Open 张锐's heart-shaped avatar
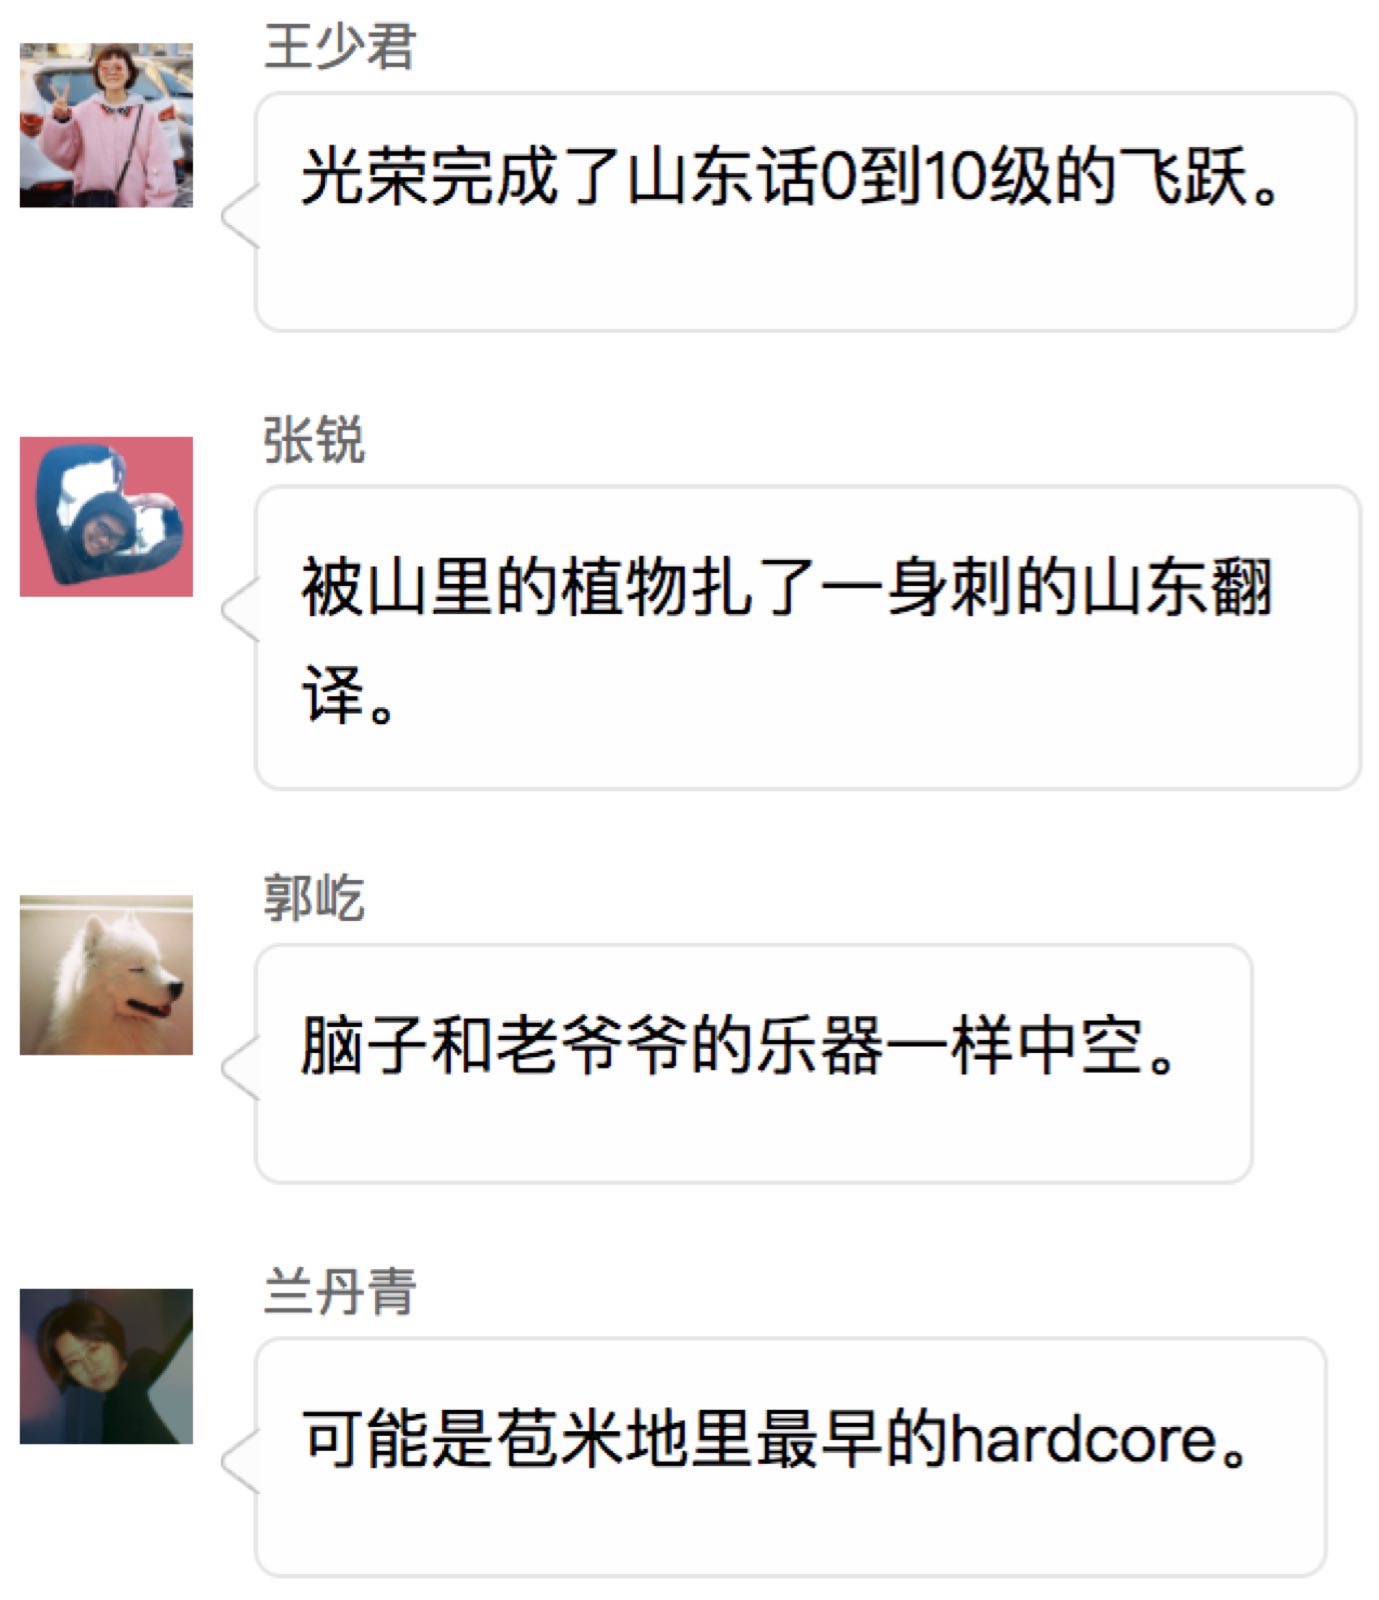1379x1600 pixels. [x=106, y=516]
